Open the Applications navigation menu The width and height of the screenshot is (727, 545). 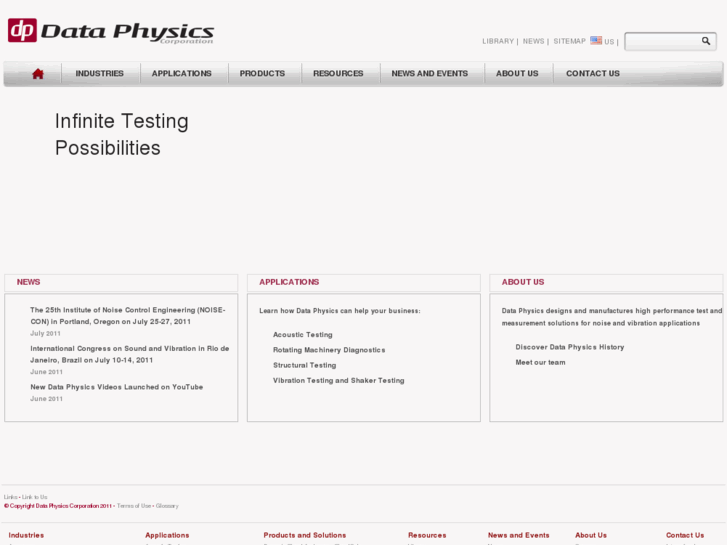click(x=182, y=73)
